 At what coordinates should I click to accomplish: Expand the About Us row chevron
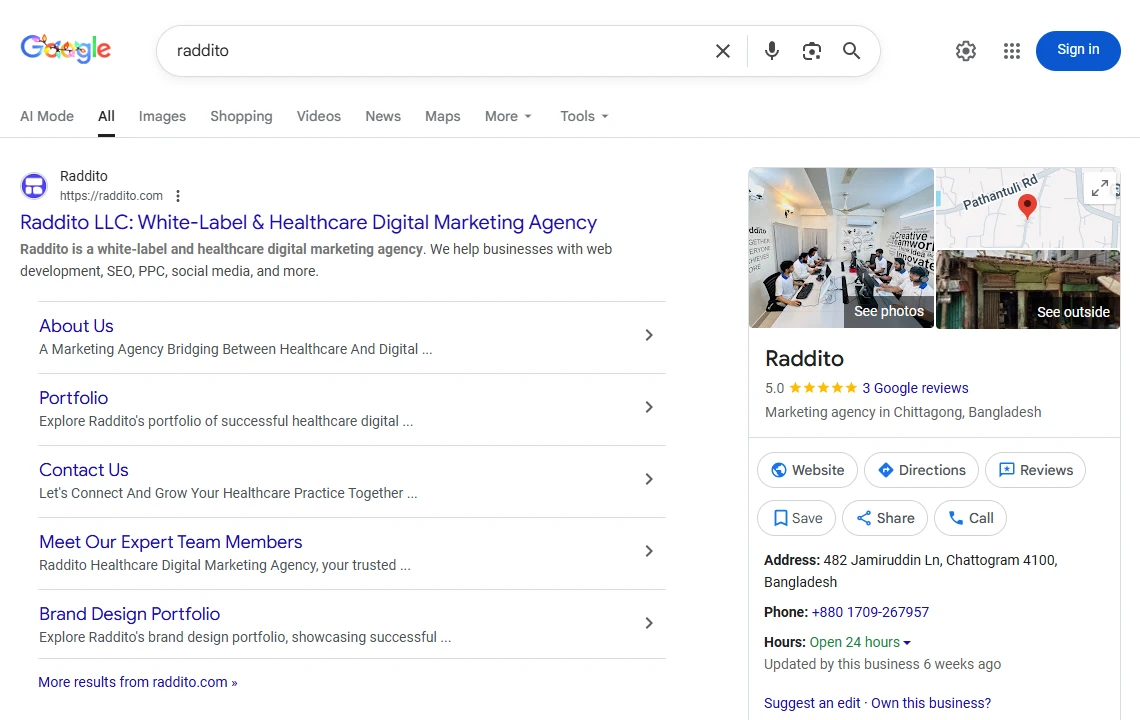[x=649, y=335]
